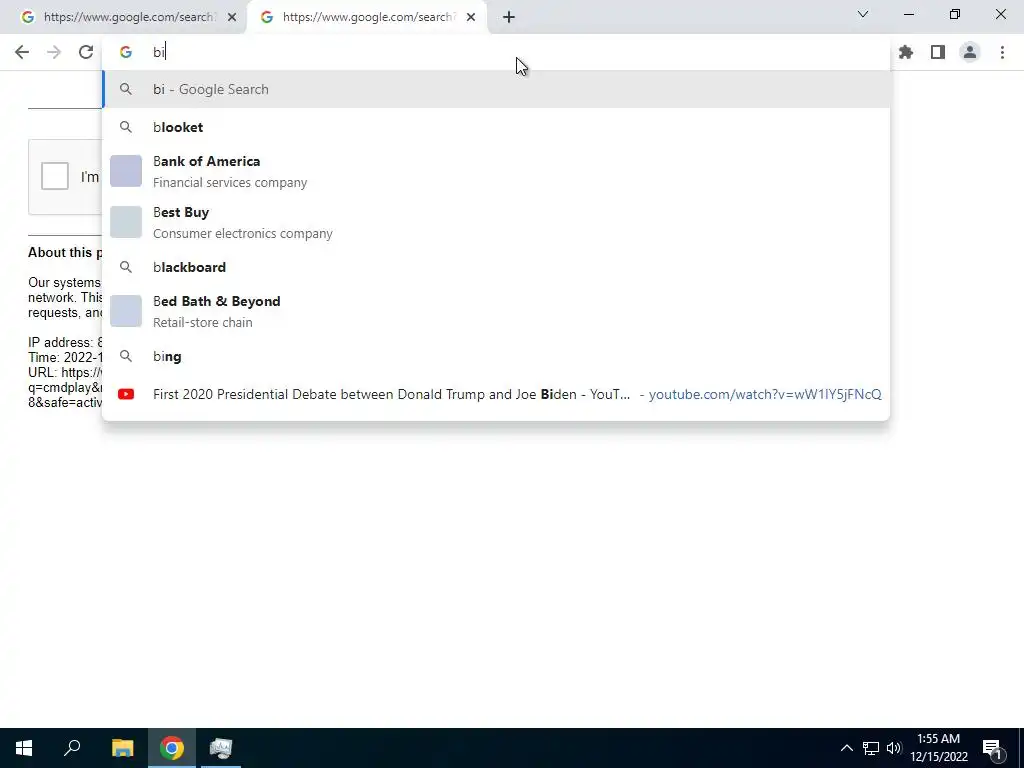Image resolution: width=1024 pixels, height=768 pixels.
Task: Open the Windows Start menu
Action: pyautogui.click(x=24, y=748)
